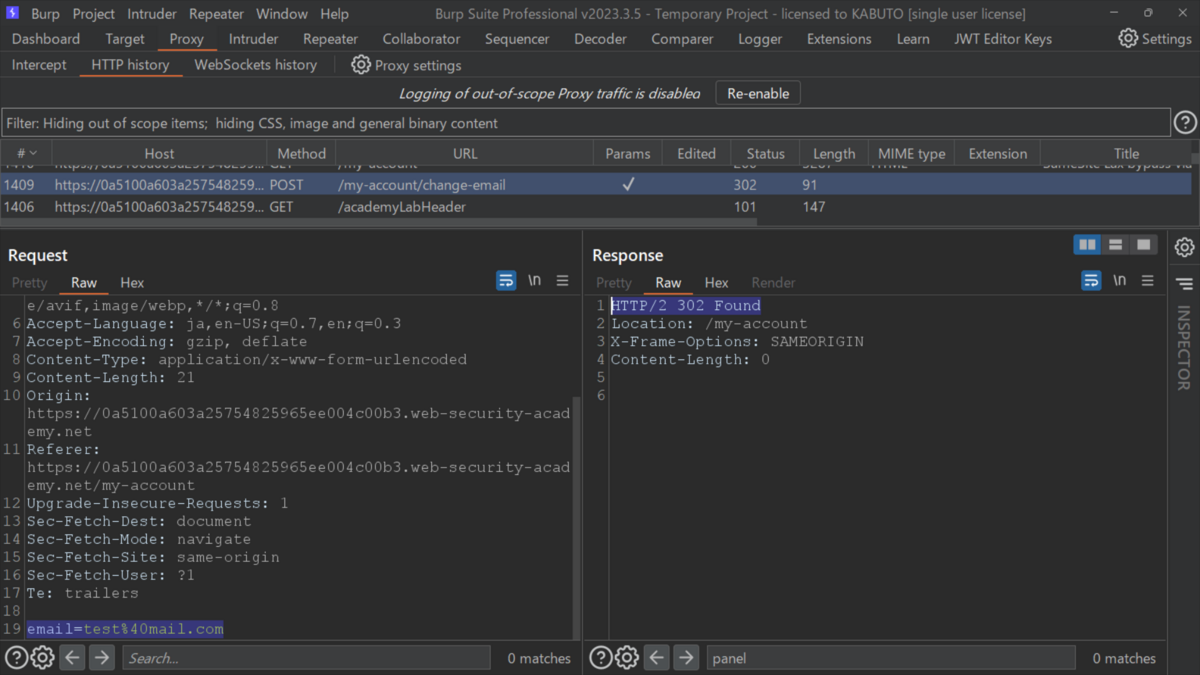
Task: Open the Response panel hamburger menu
Action: (x=1148, y=281)
